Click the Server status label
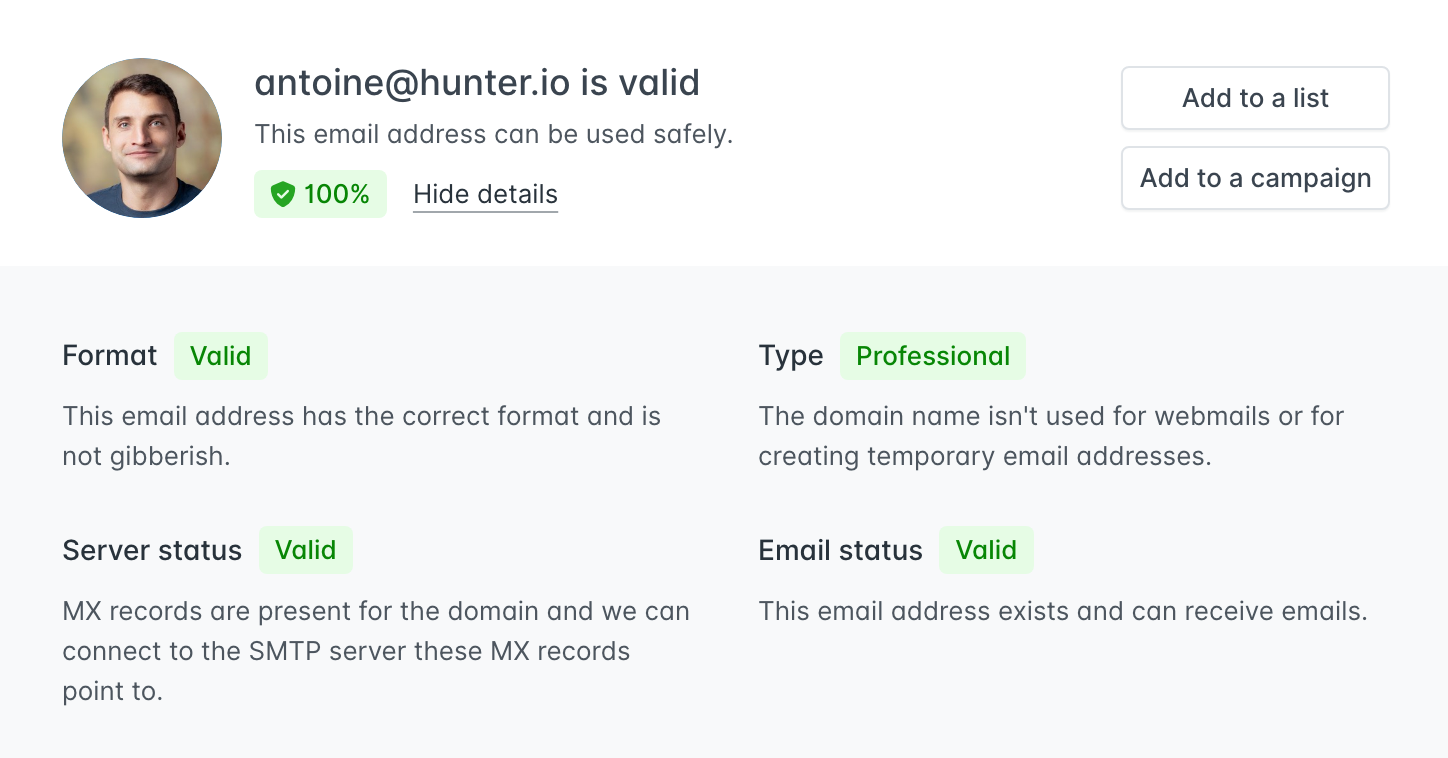Viewport: 1448px width, 758px height. (x=152, y=551)
